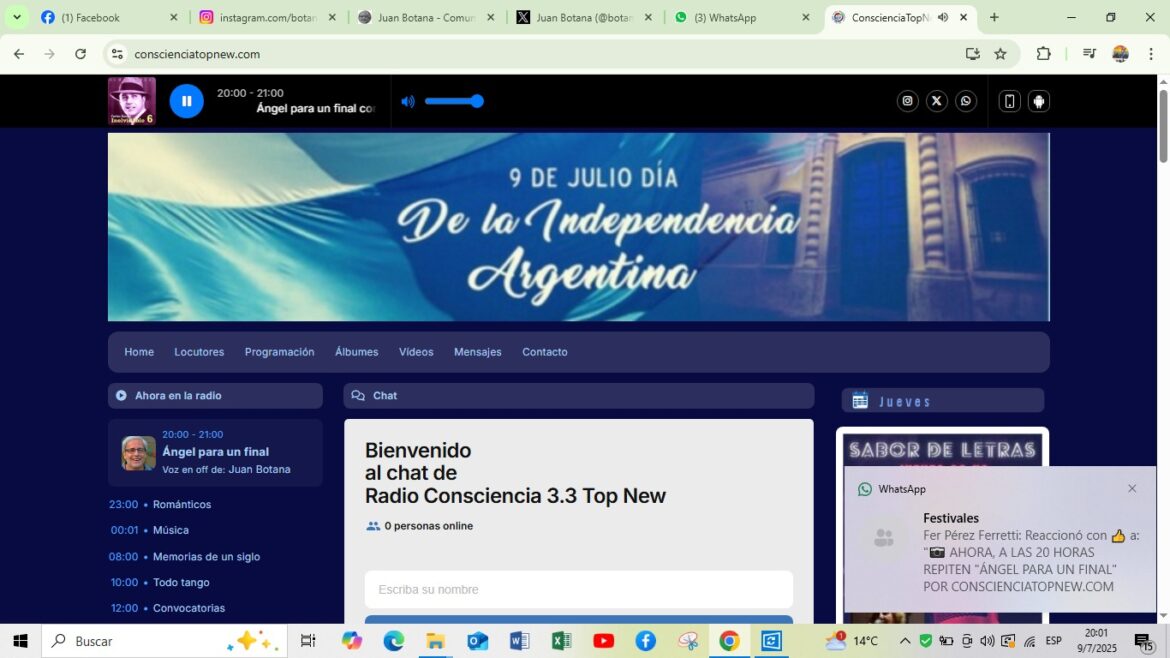Screen dimensions: 1170x658
Task: Click the calendar icon next to Jueves
Action: click(x=860, y=400)
